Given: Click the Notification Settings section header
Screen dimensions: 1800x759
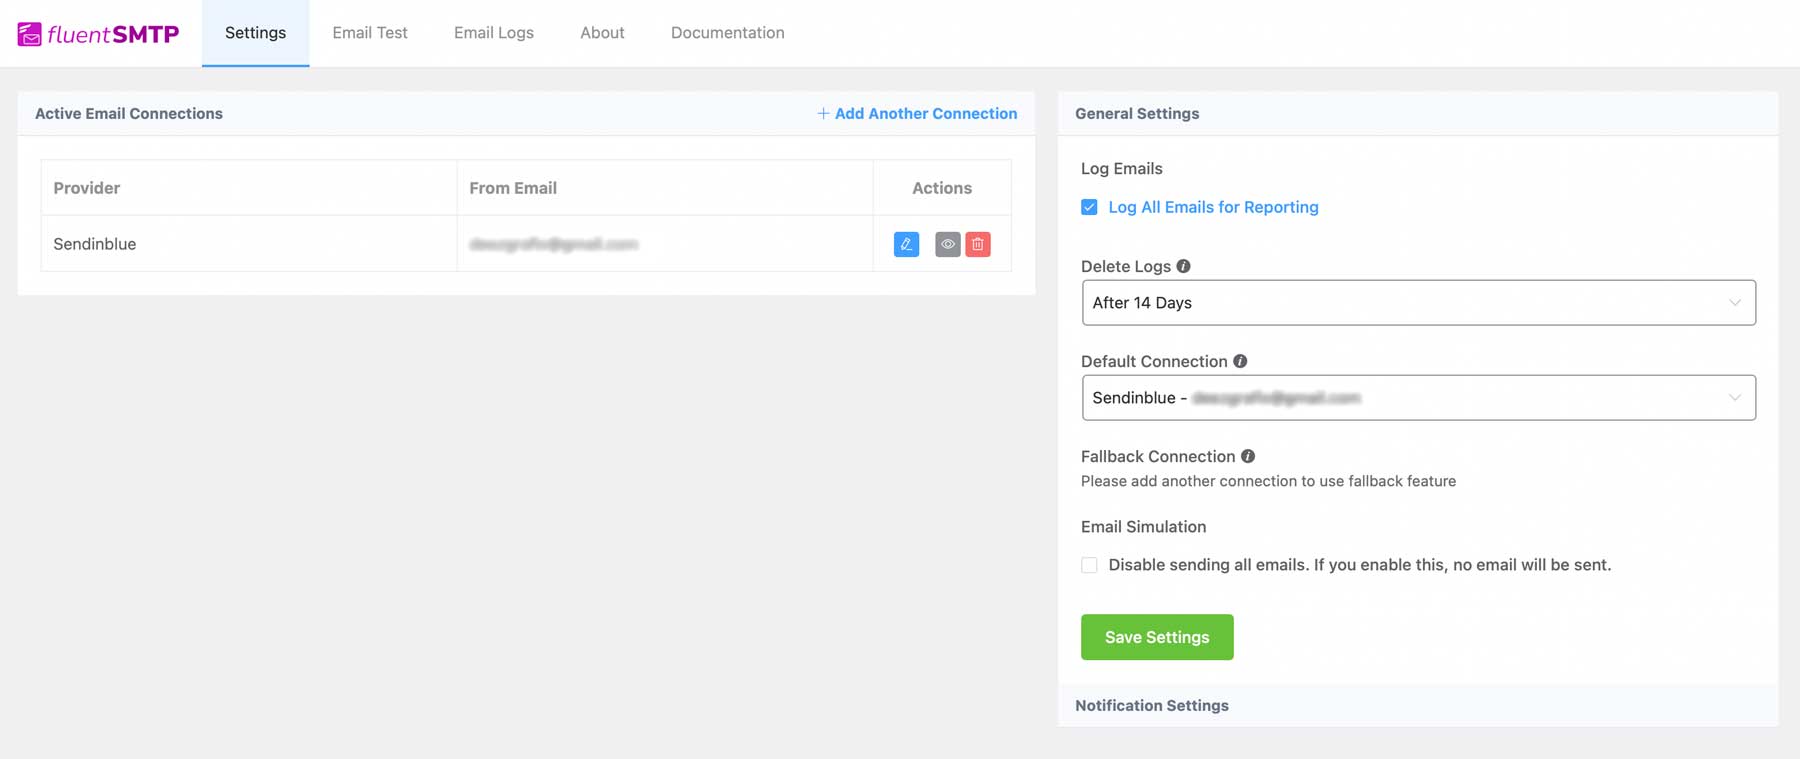Looking at the screenshot, I should click(1152, 706).
